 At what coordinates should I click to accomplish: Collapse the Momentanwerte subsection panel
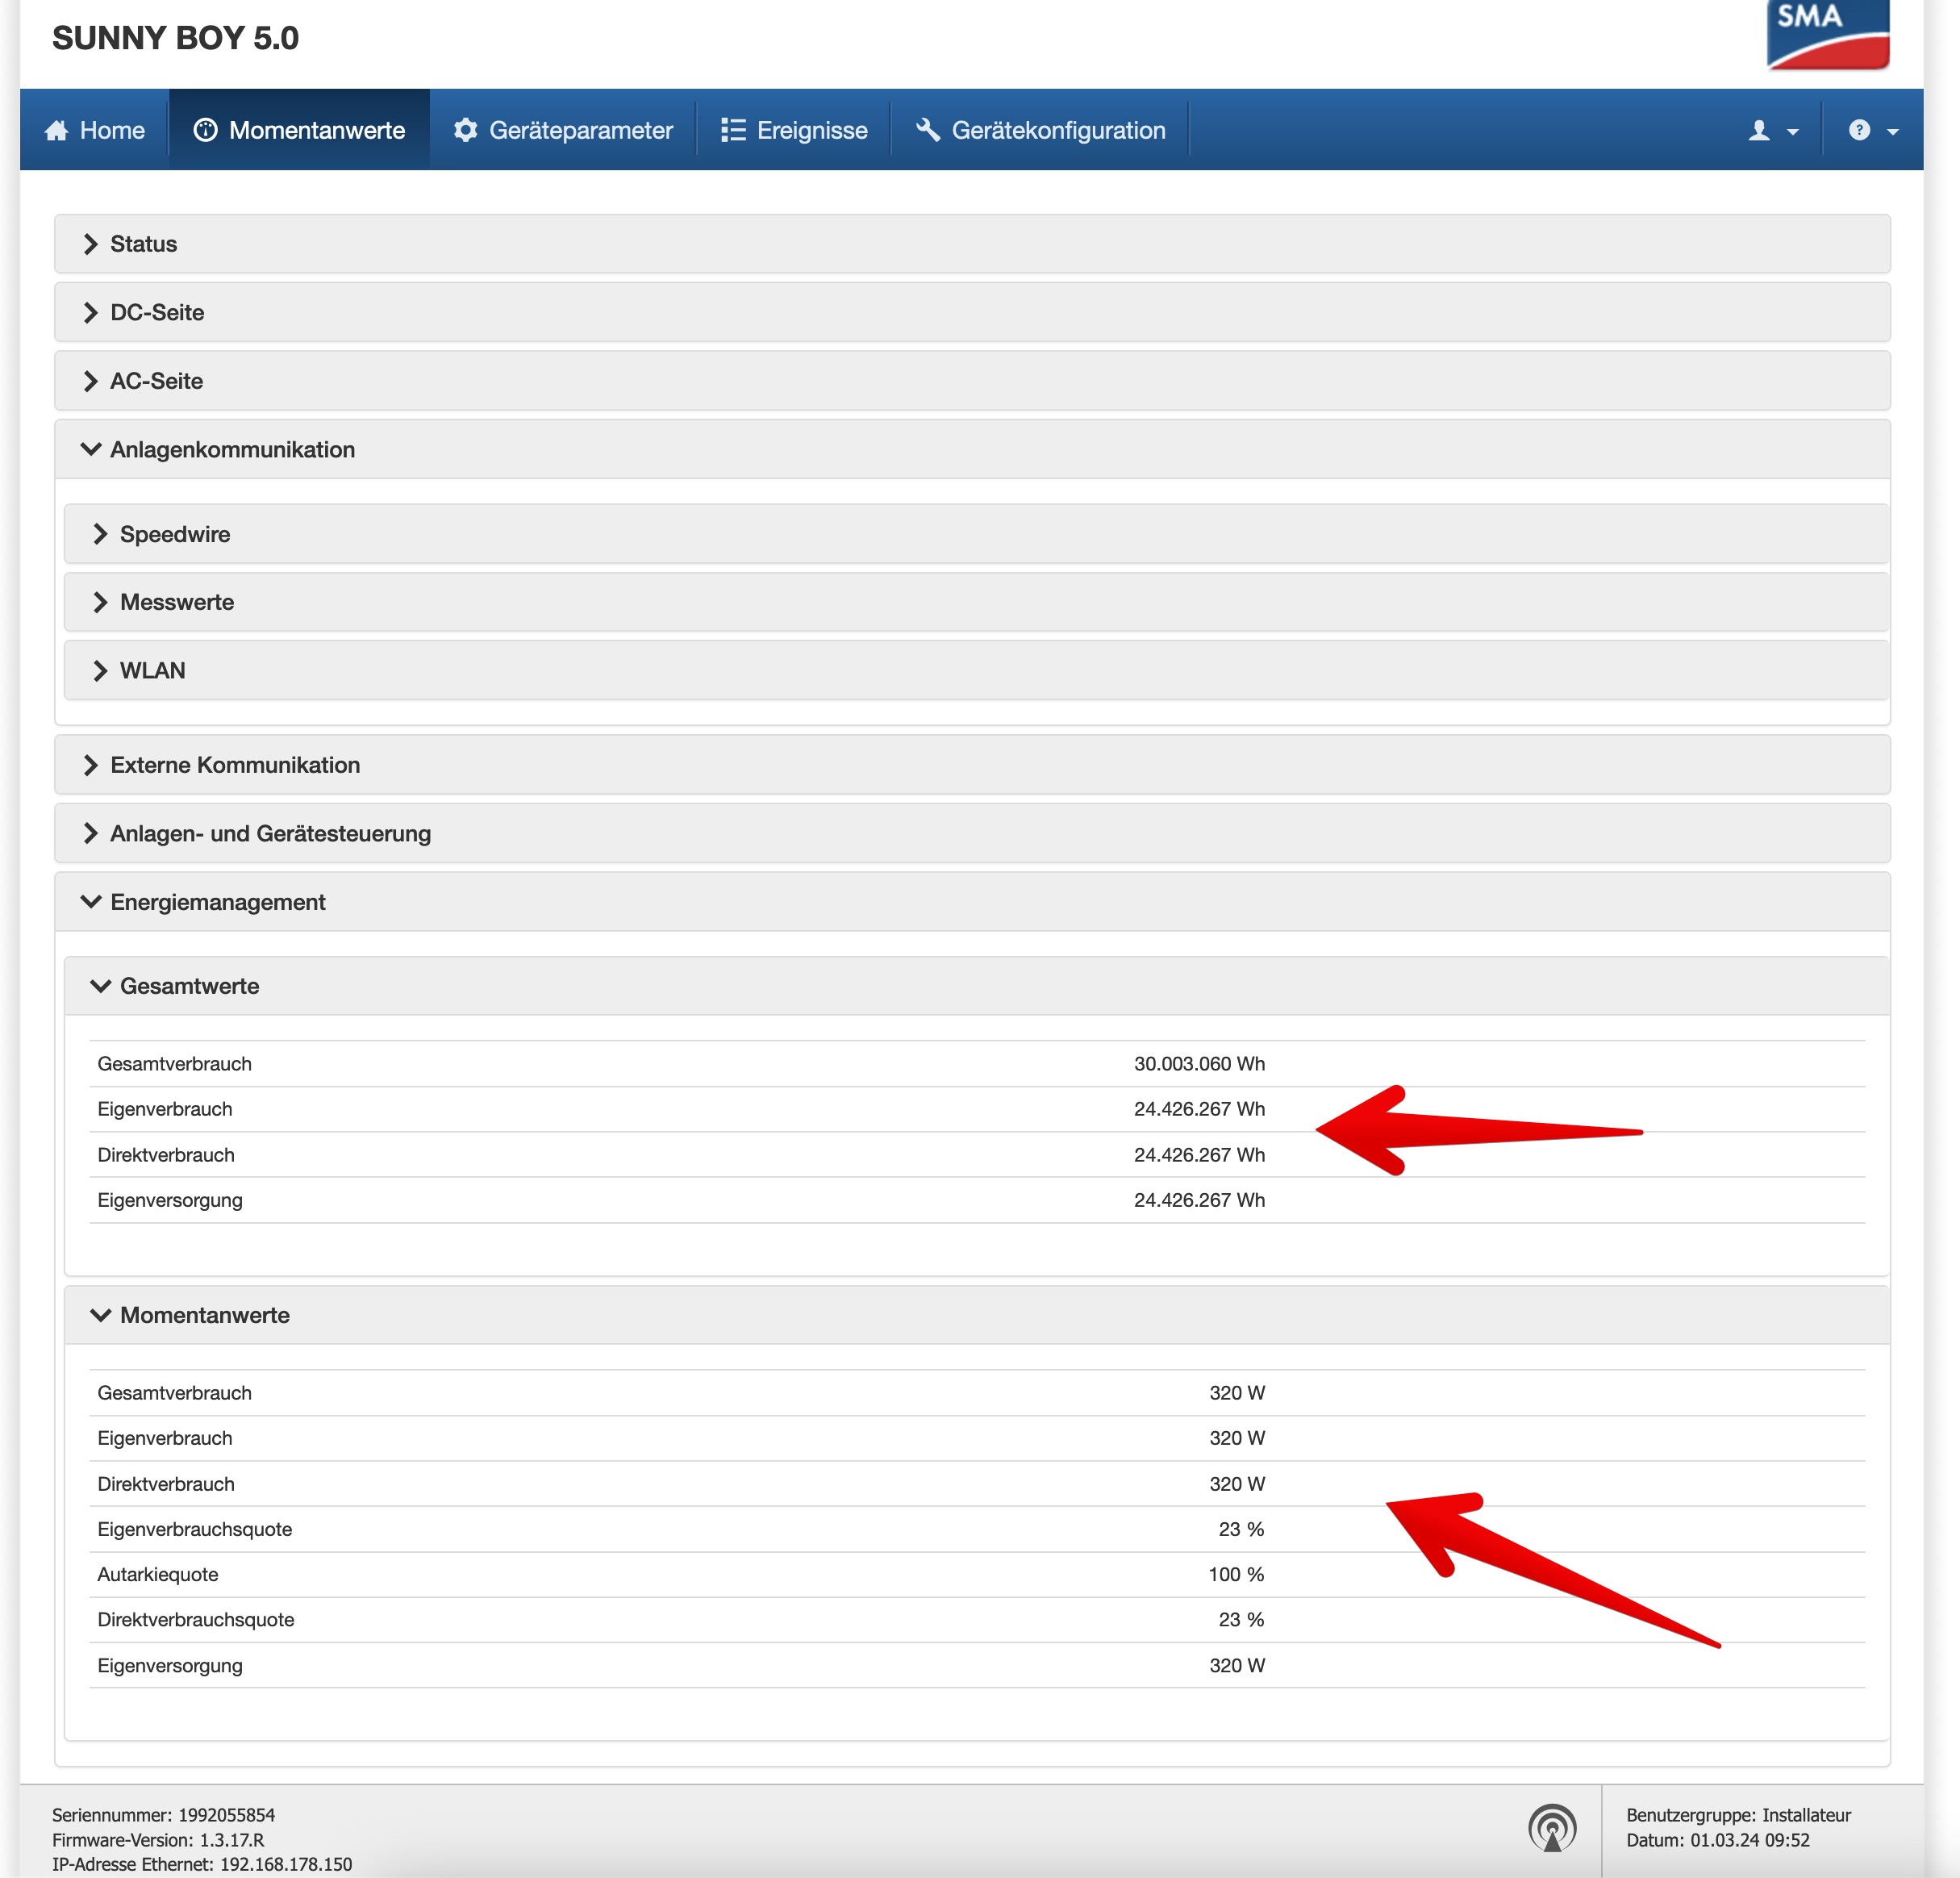click(976, 1315)
